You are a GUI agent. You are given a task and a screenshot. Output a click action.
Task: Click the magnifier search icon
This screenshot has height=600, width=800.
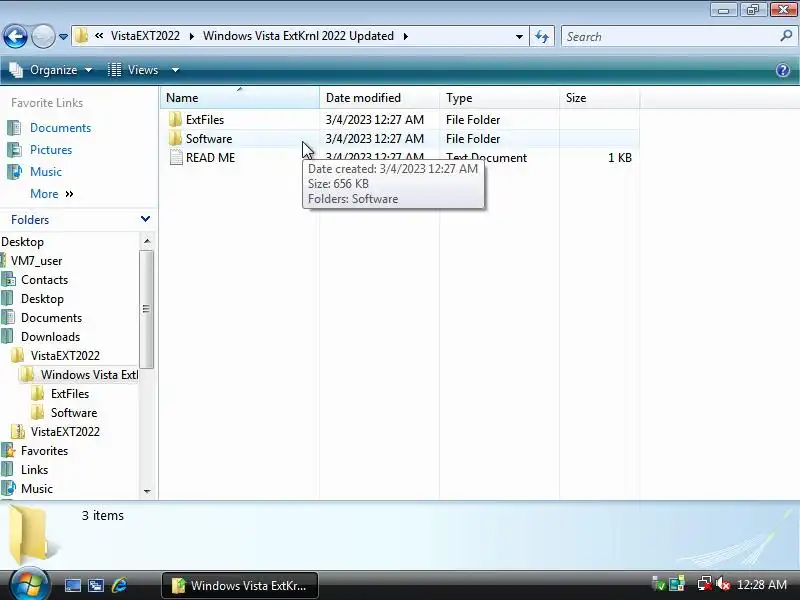tap(786, 36)
